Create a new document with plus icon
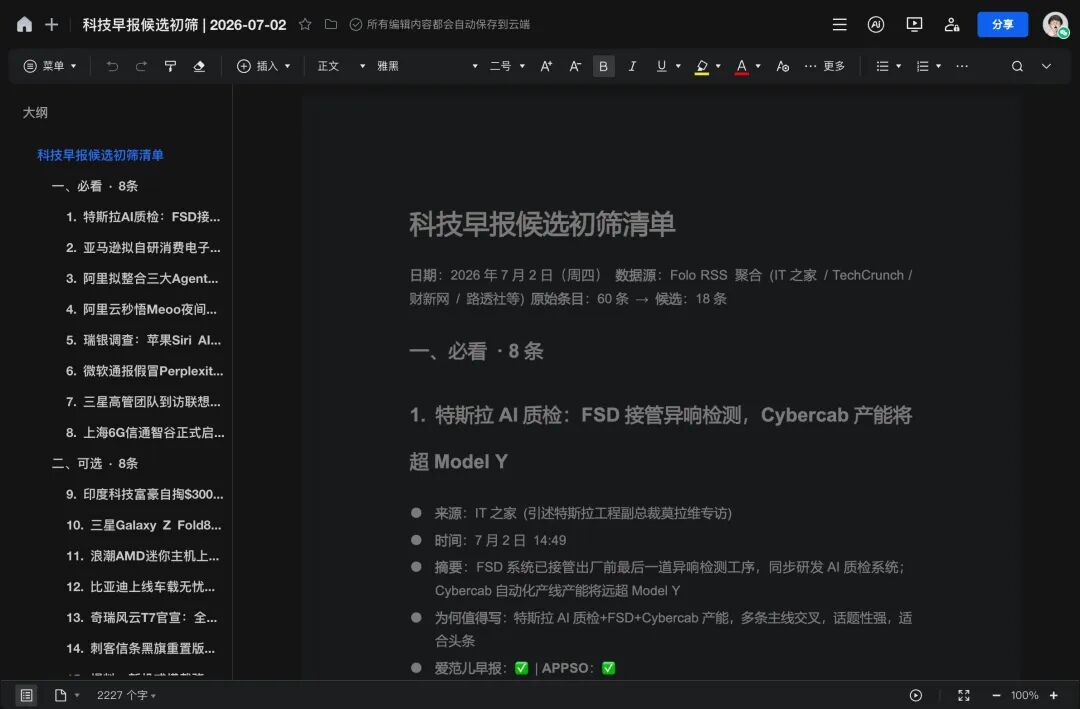 52,25
